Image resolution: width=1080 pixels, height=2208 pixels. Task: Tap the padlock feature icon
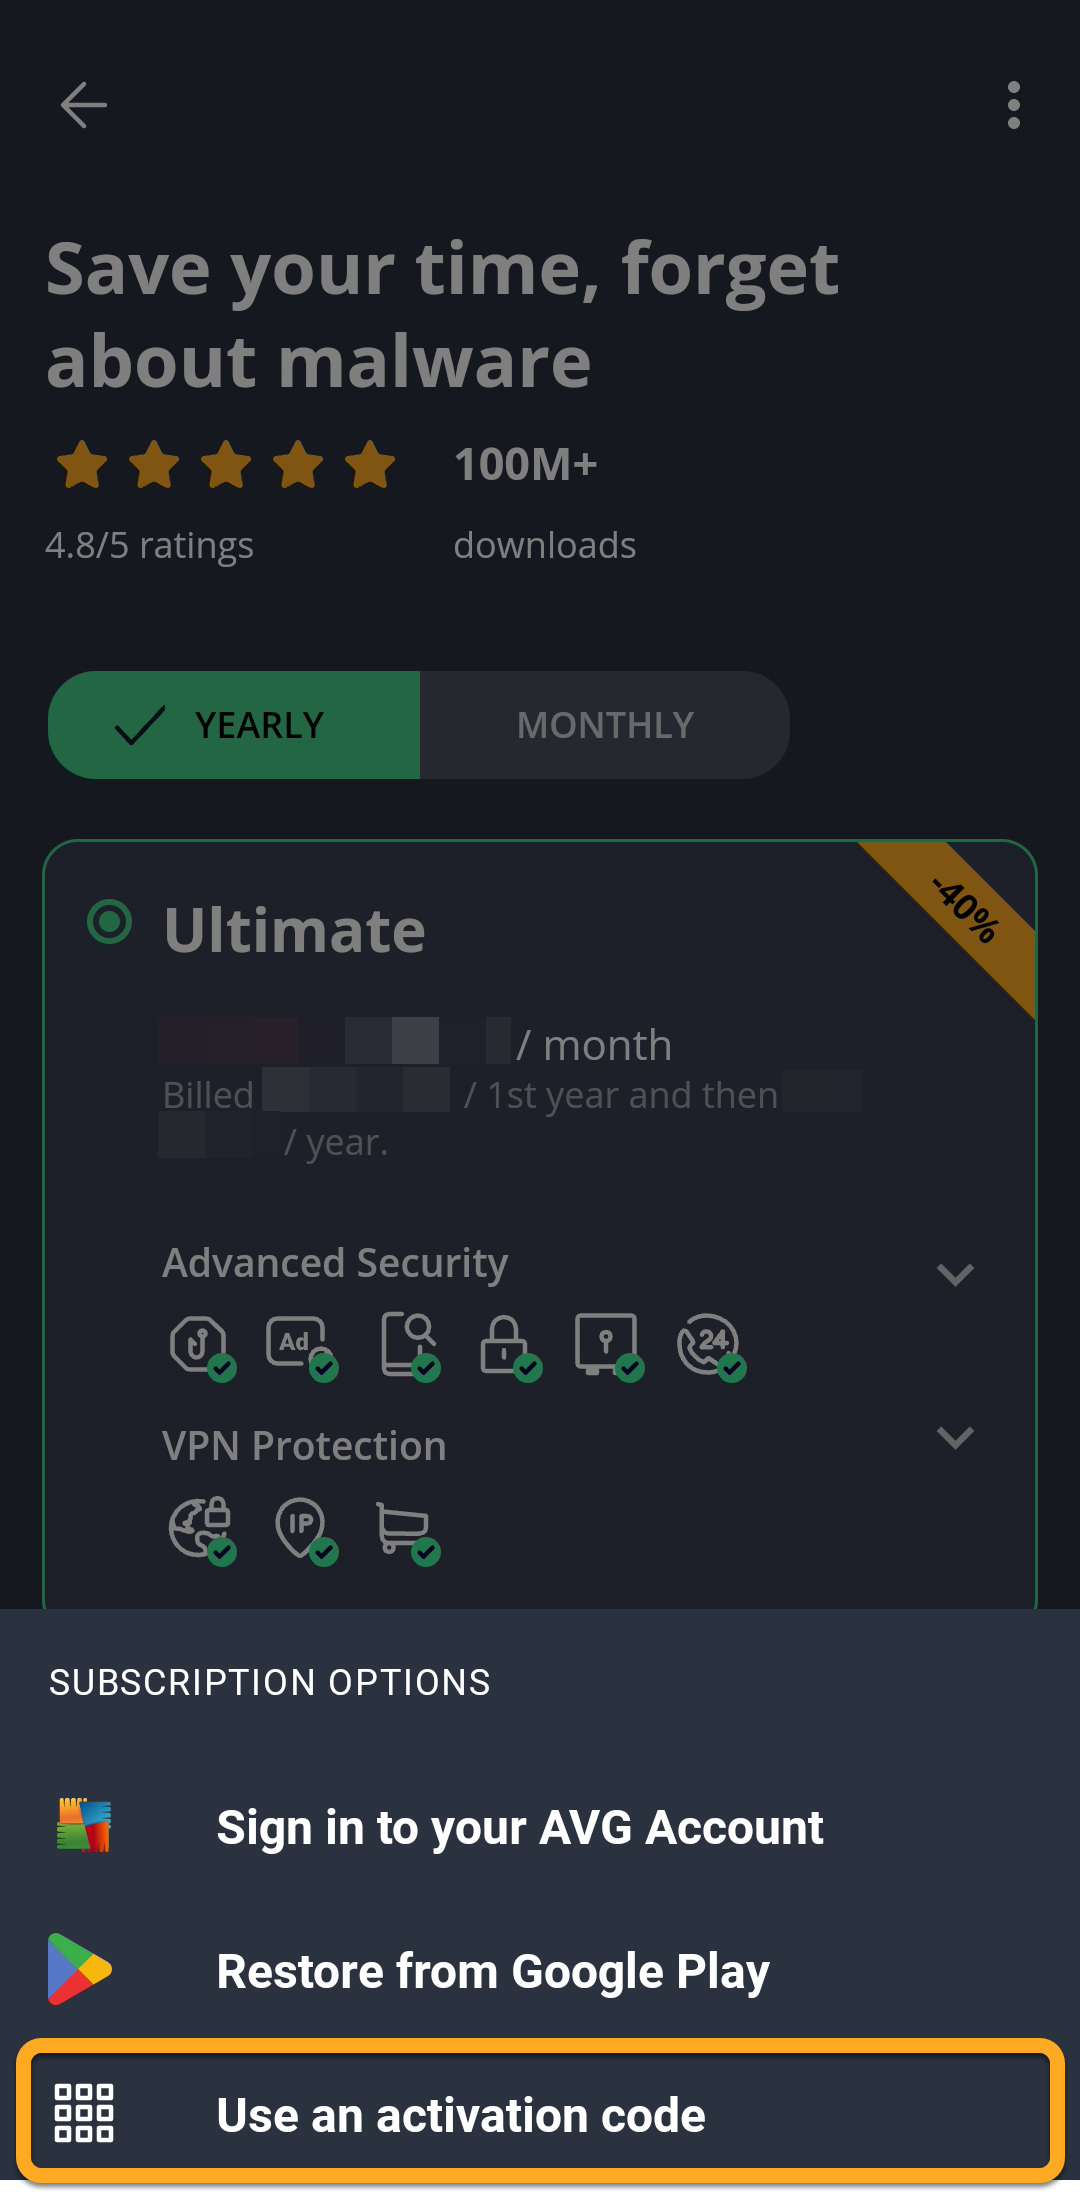point(506,1346)
